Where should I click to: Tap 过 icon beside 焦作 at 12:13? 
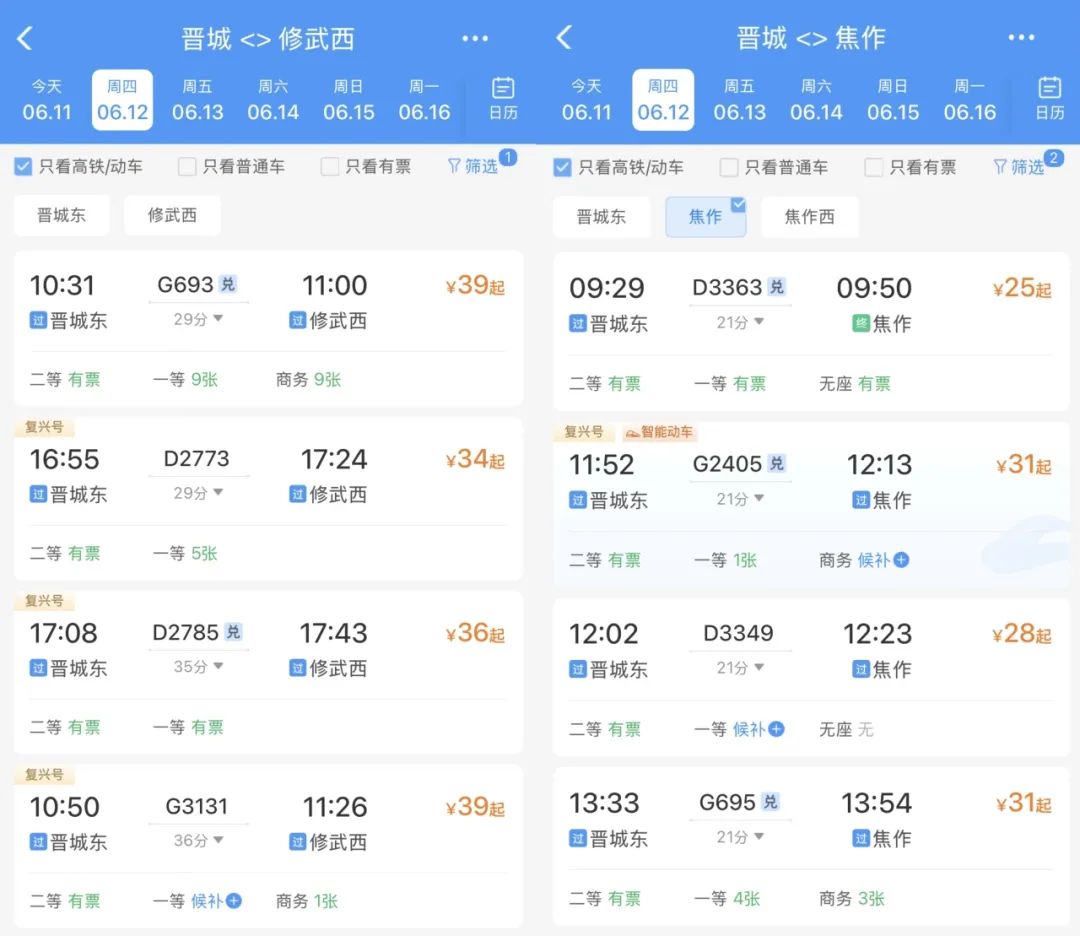pos(861,499)
